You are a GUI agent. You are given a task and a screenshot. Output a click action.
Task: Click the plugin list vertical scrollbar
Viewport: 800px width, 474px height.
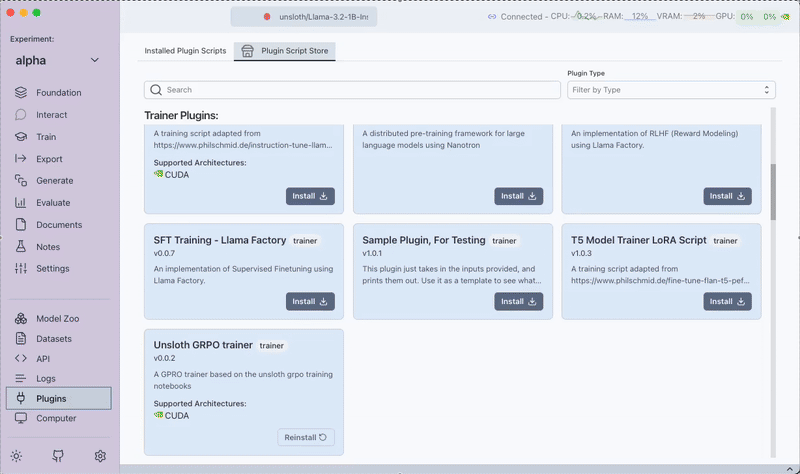click(772, 190)
